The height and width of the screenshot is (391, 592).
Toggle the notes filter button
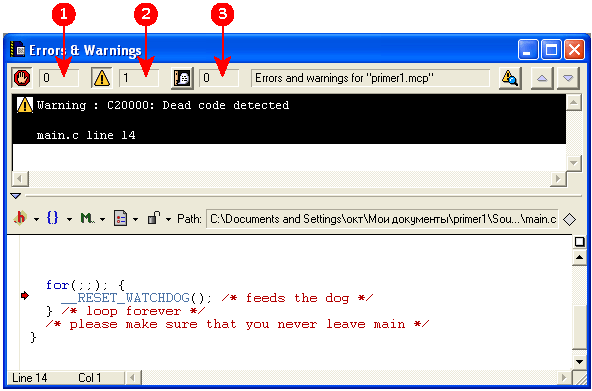[x=182, y=79]
